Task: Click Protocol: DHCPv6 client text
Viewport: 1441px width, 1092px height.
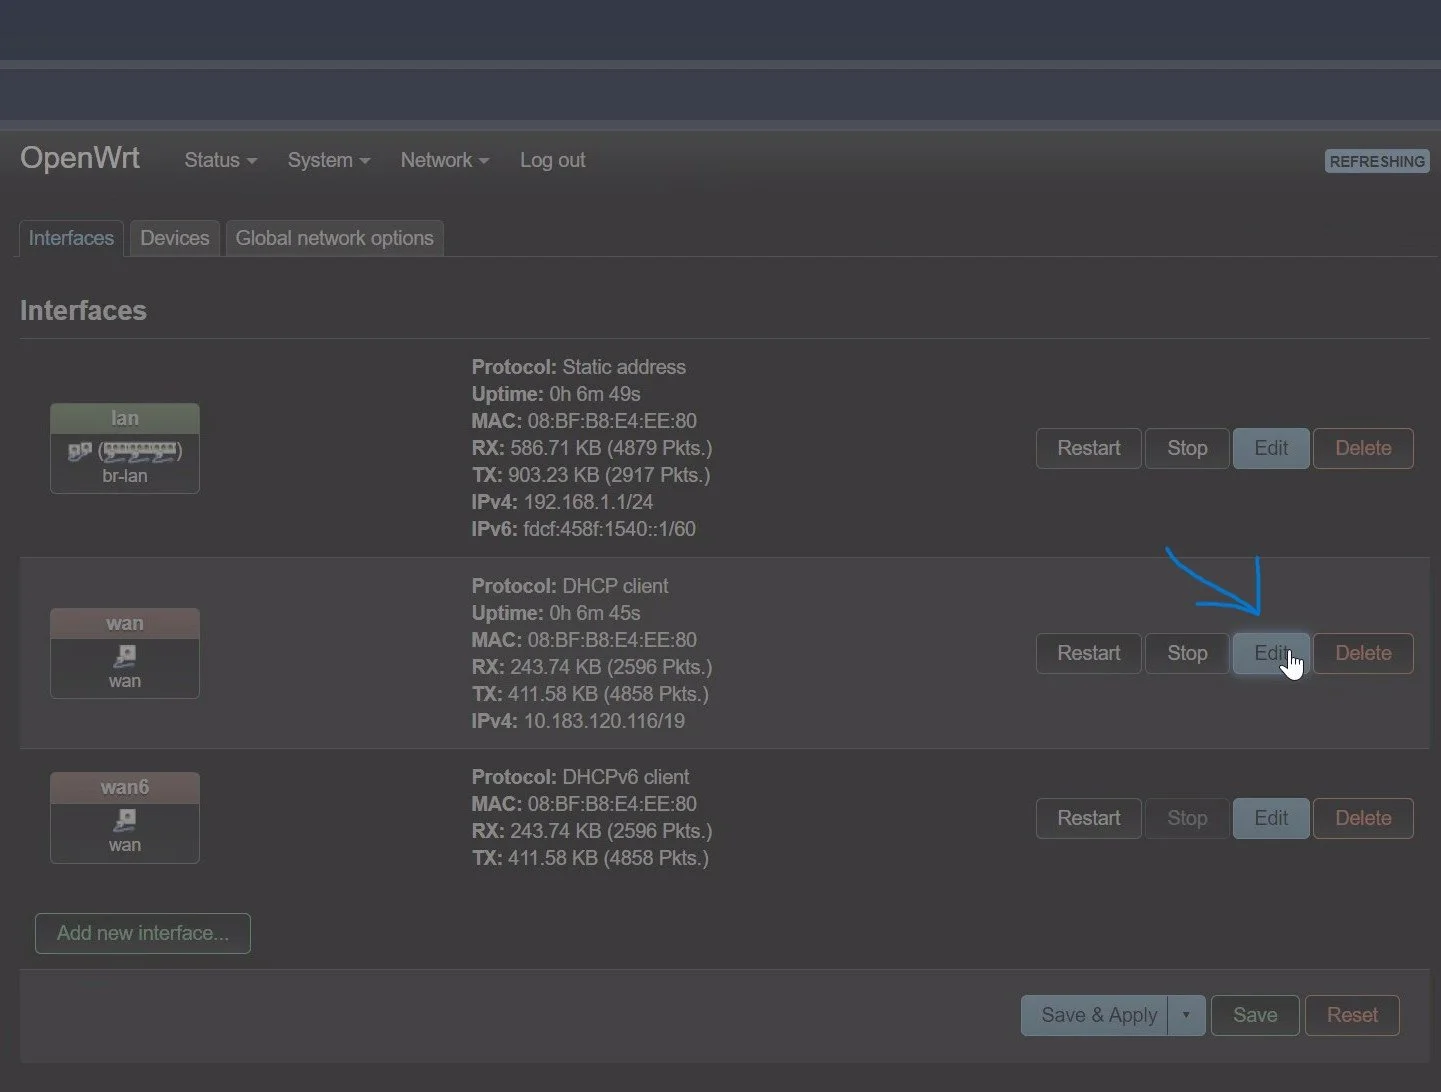Action: tap(580, 777)
